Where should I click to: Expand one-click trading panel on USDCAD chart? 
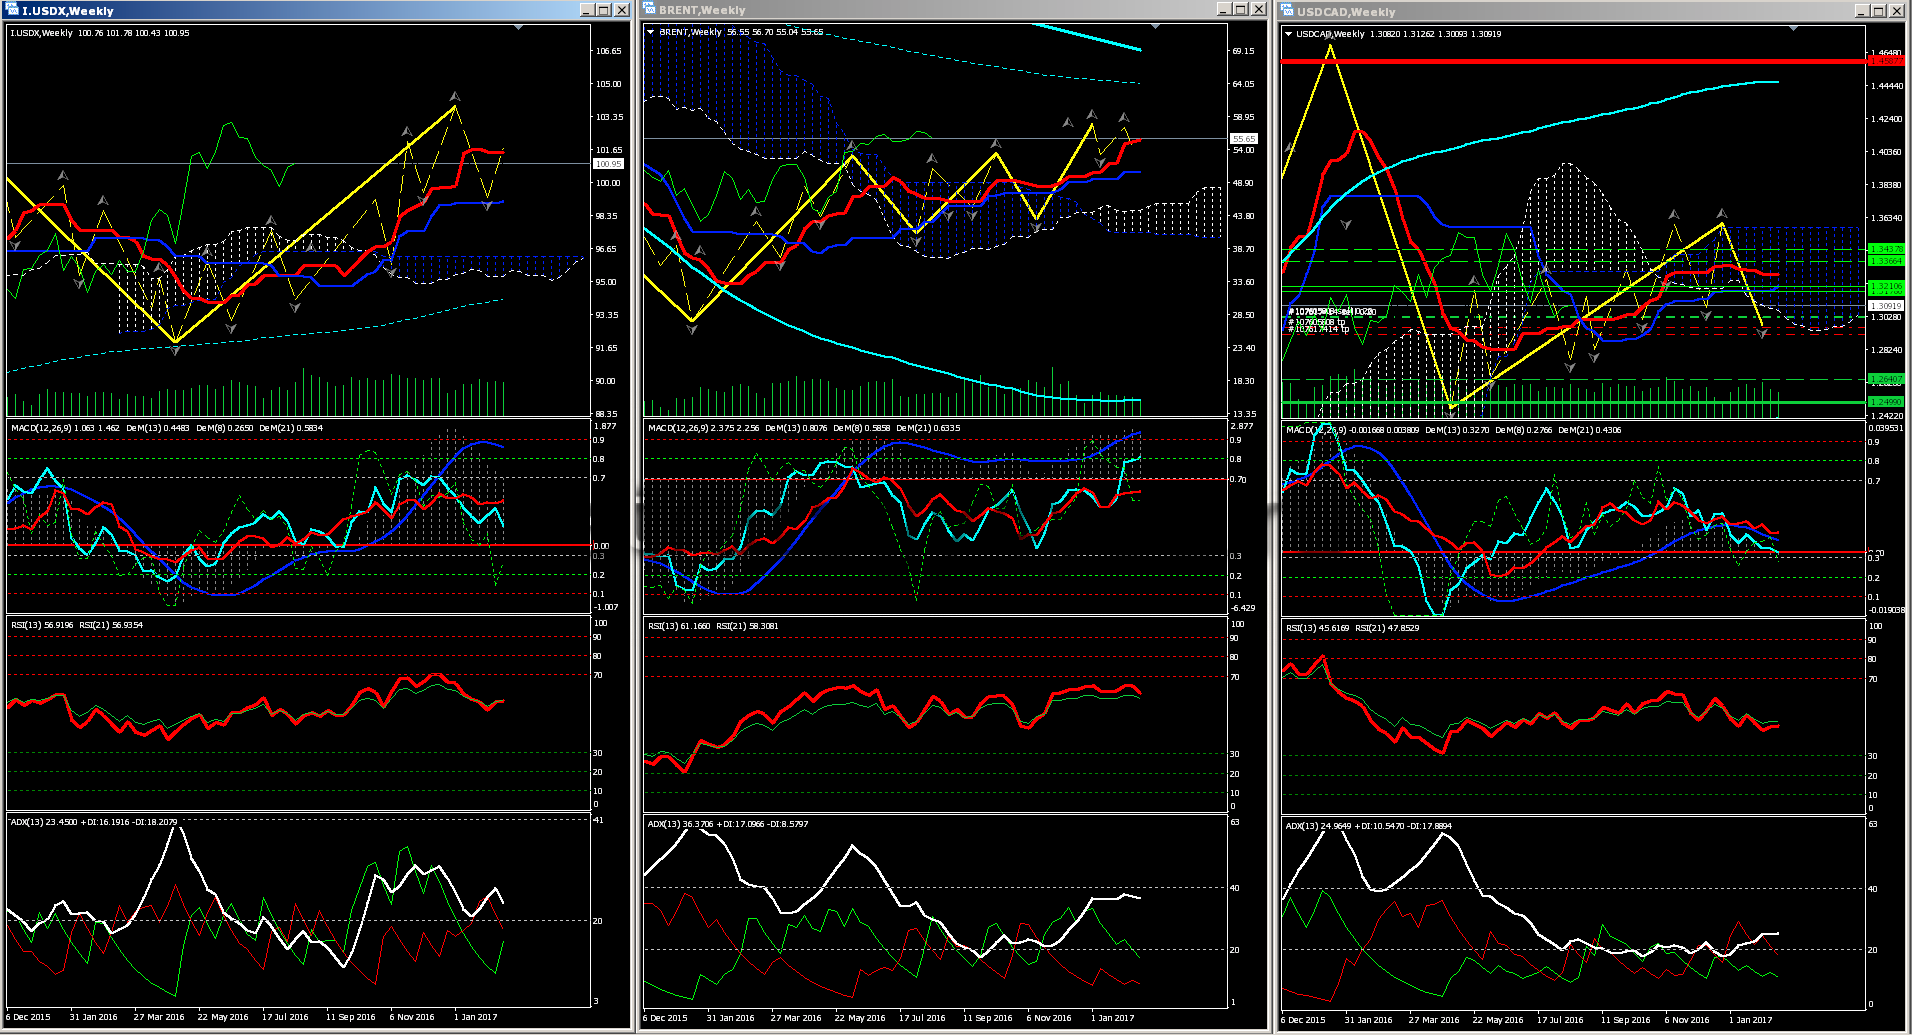pyautogui.click(x=1289, y=34)
